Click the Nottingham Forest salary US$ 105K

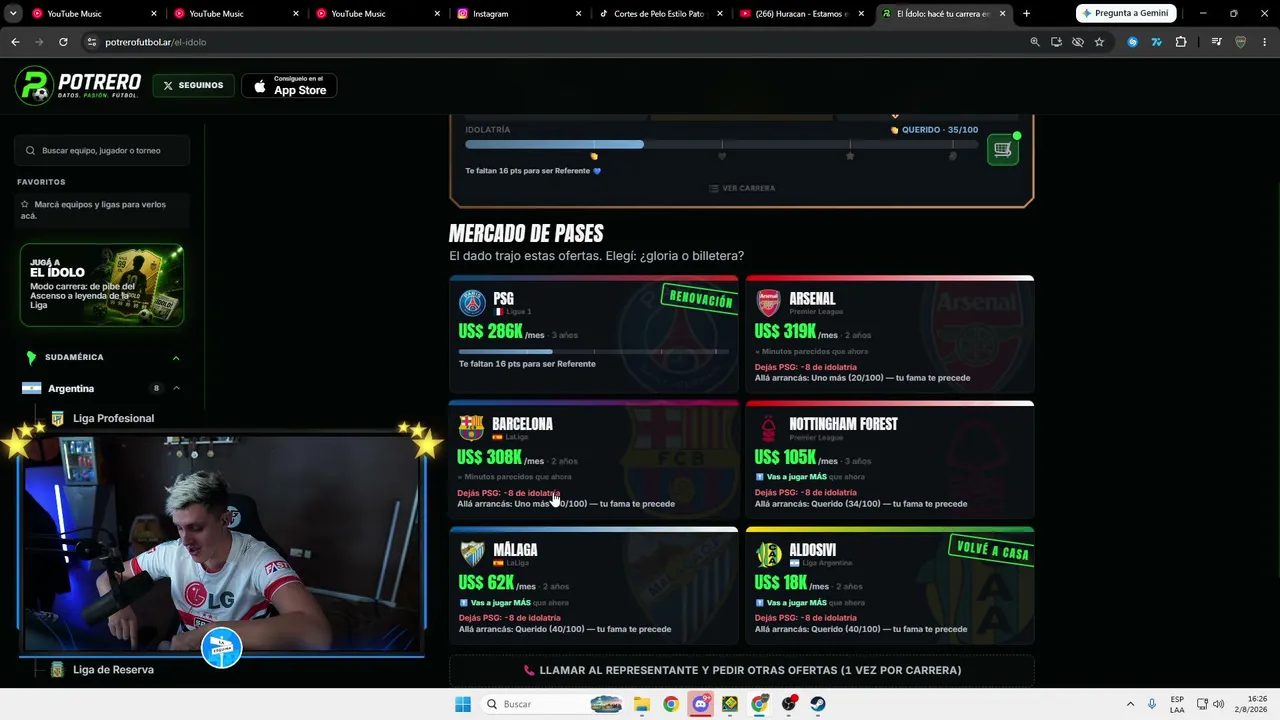pyautogui.click(x=785, y=458)
